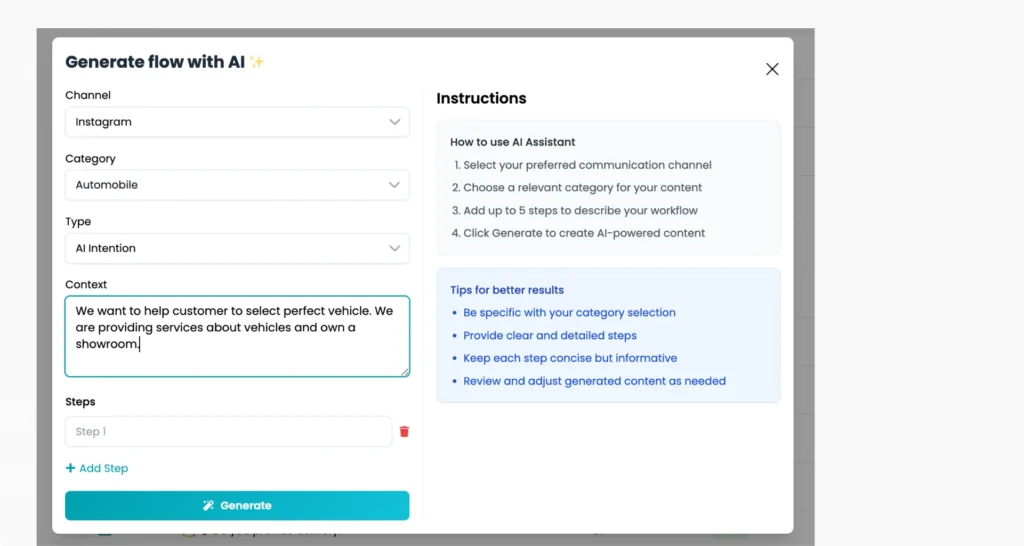1024x546 pixels.
Task: Open the Automobile category selector
Action: point(237,185)
